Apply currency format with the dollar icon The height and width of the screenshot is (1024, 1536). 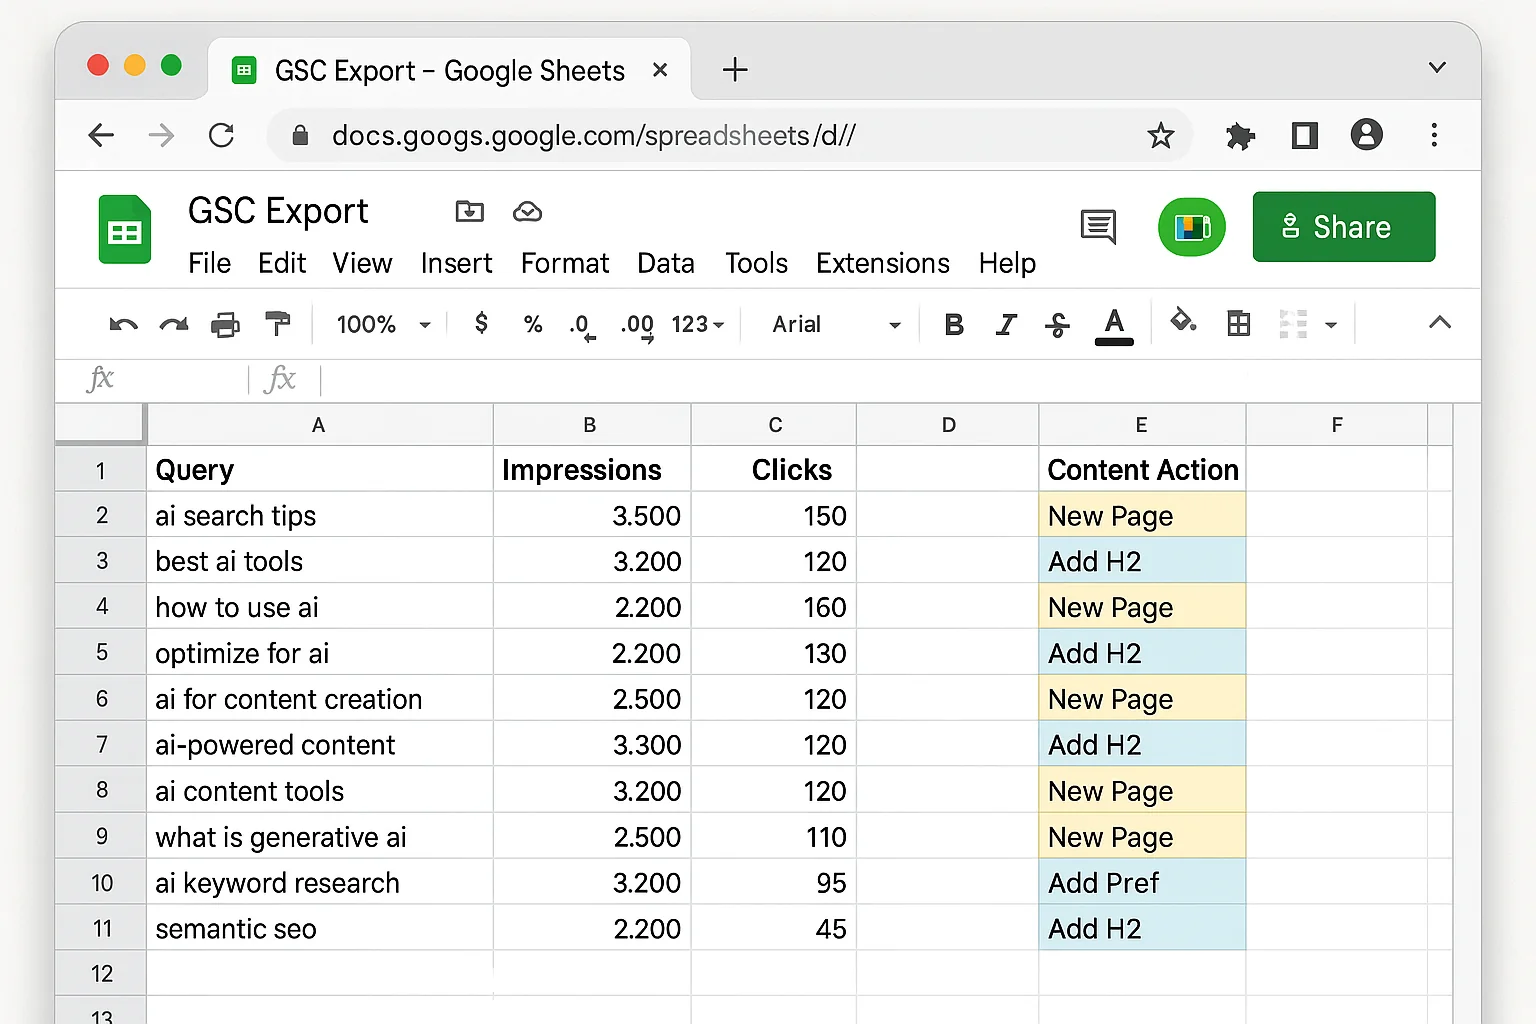480,324
